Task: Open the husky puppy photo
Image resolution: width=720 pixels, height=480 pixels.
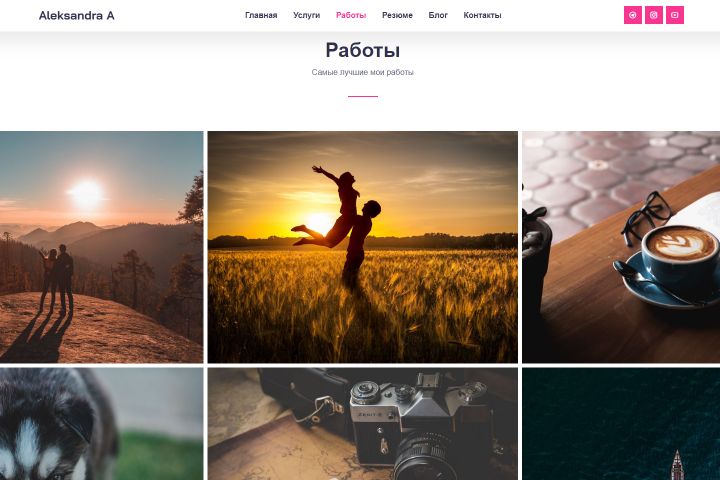Action: pos(101,424)
